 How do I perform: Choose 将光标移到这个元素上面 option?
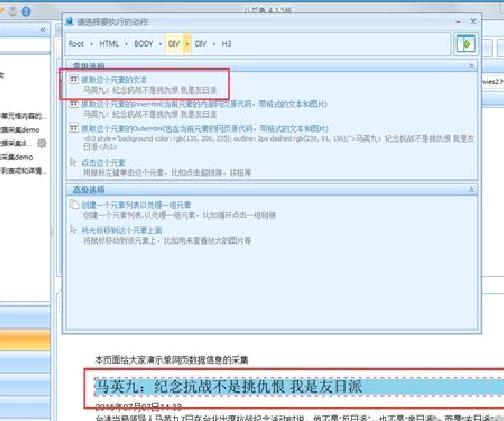(x=122, y=230)
